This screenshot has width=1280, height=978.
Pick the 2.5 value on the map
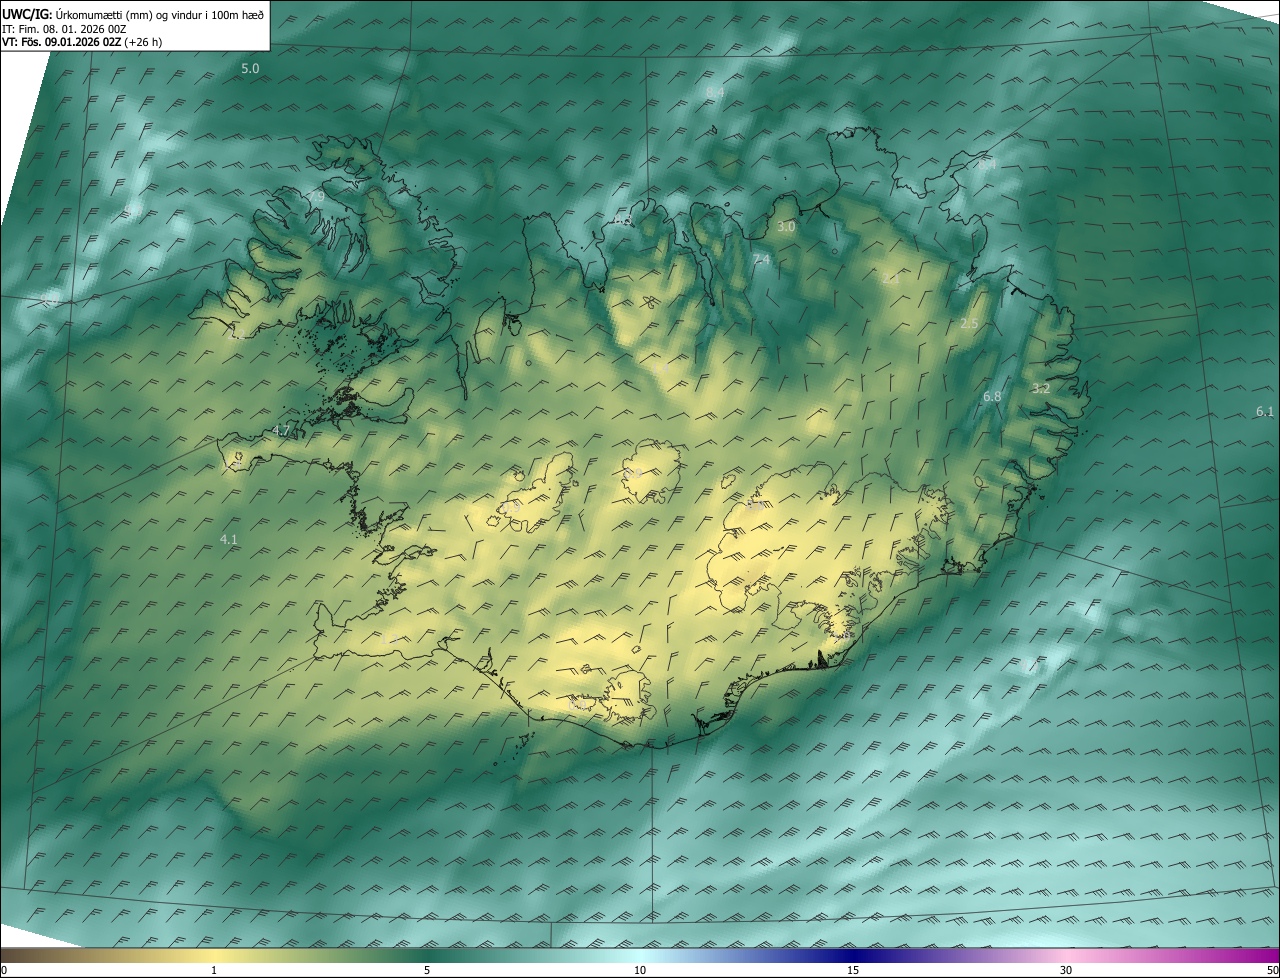(969, 324)
